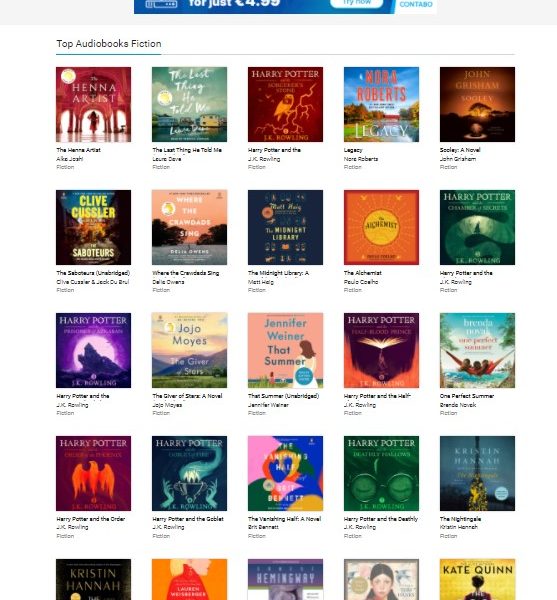
Task: Open Where the Crawdads Sing cover
Action: pyautogui.click(x=189, y=227)
